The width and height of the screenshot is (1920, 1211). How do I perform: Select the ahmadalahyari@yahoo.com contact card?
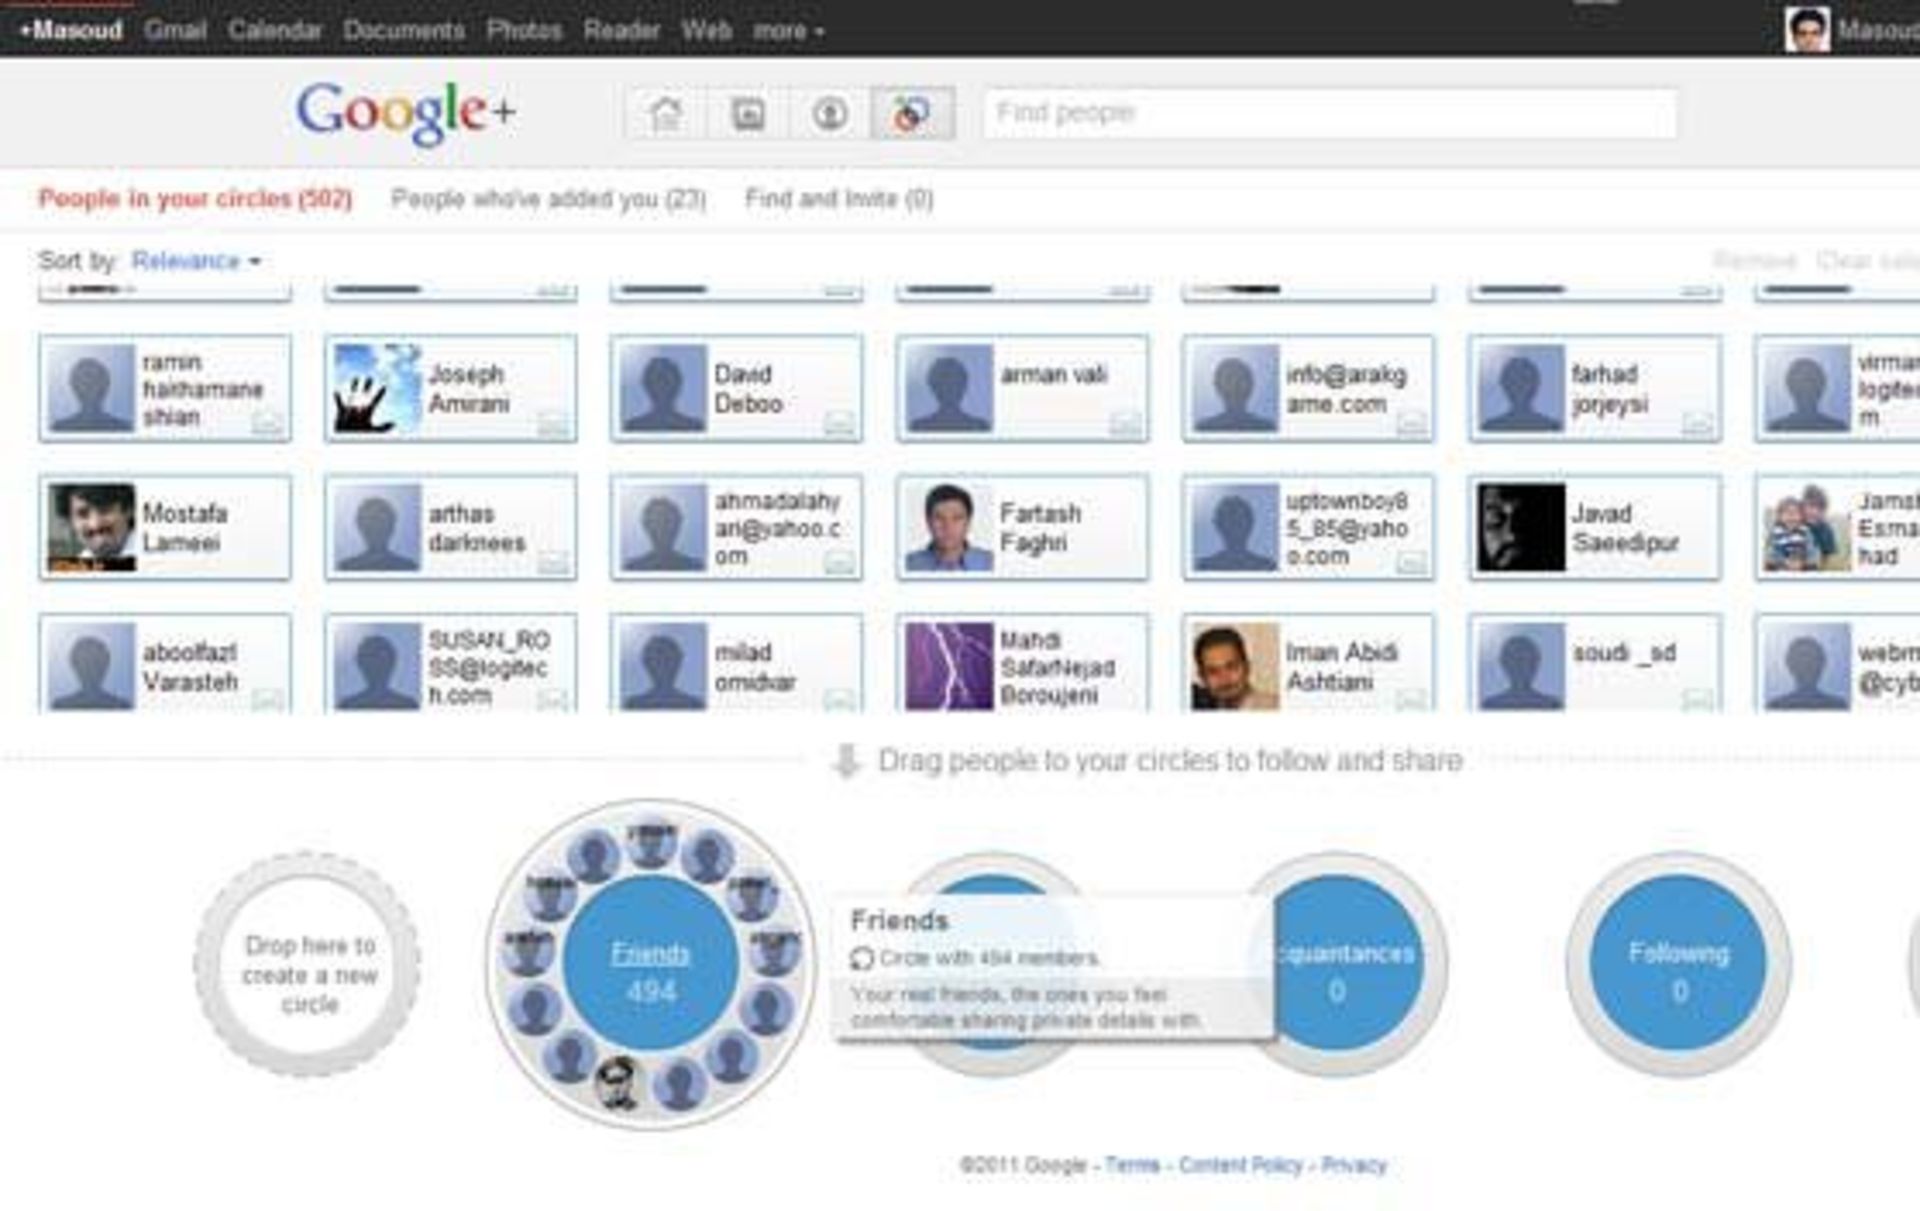click(x=736, y=527)
